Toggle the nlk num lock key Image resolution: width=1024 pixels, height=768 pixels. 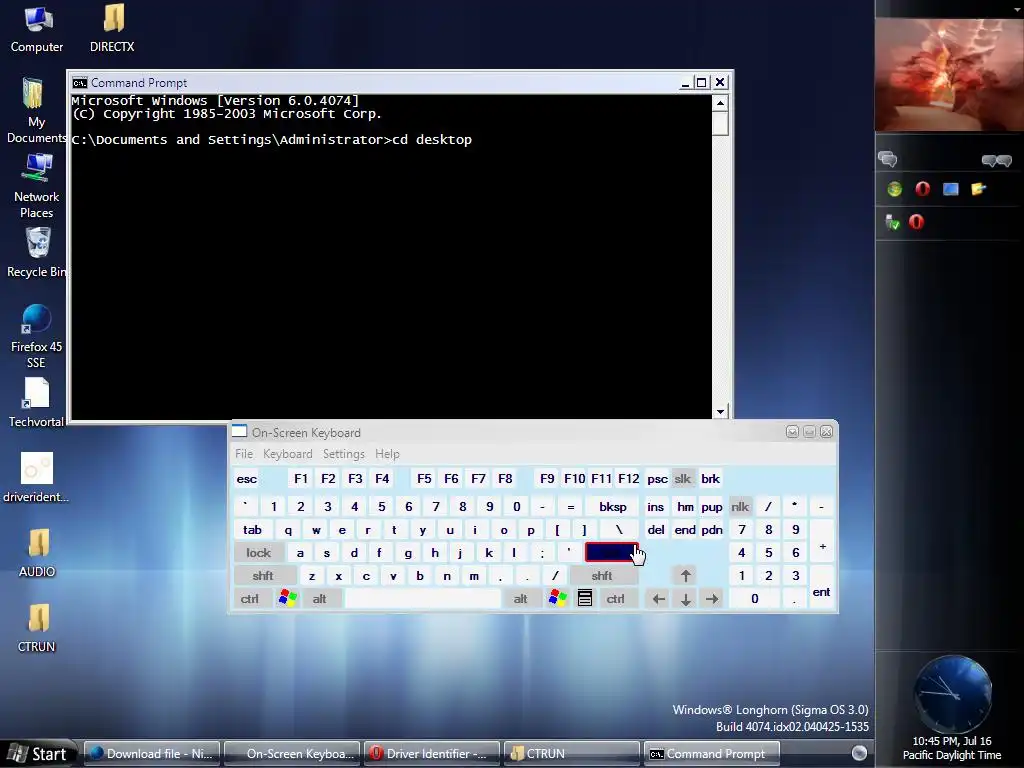point(740,507)
